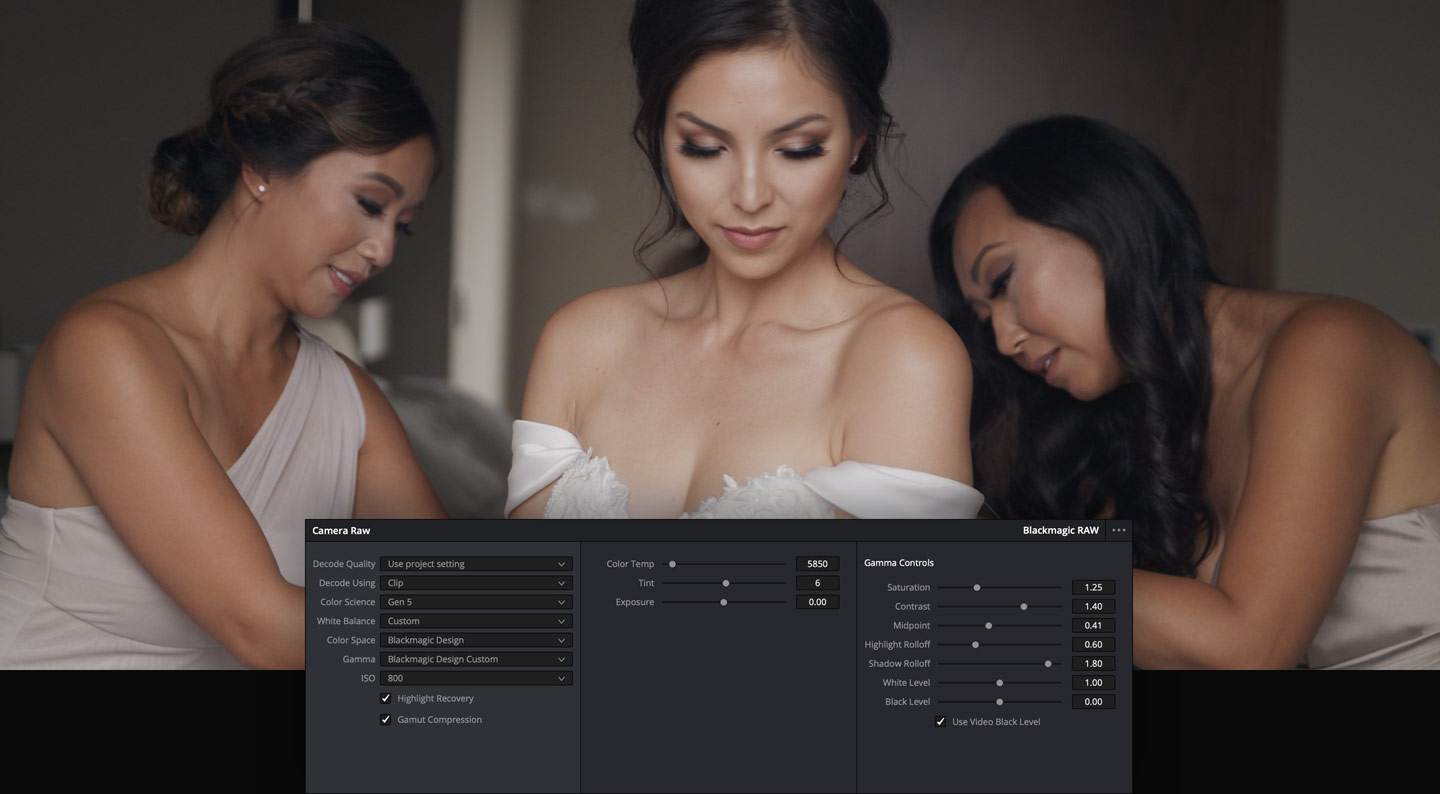Click the Blackmagic RAW label

click(x=1060, y=530)
